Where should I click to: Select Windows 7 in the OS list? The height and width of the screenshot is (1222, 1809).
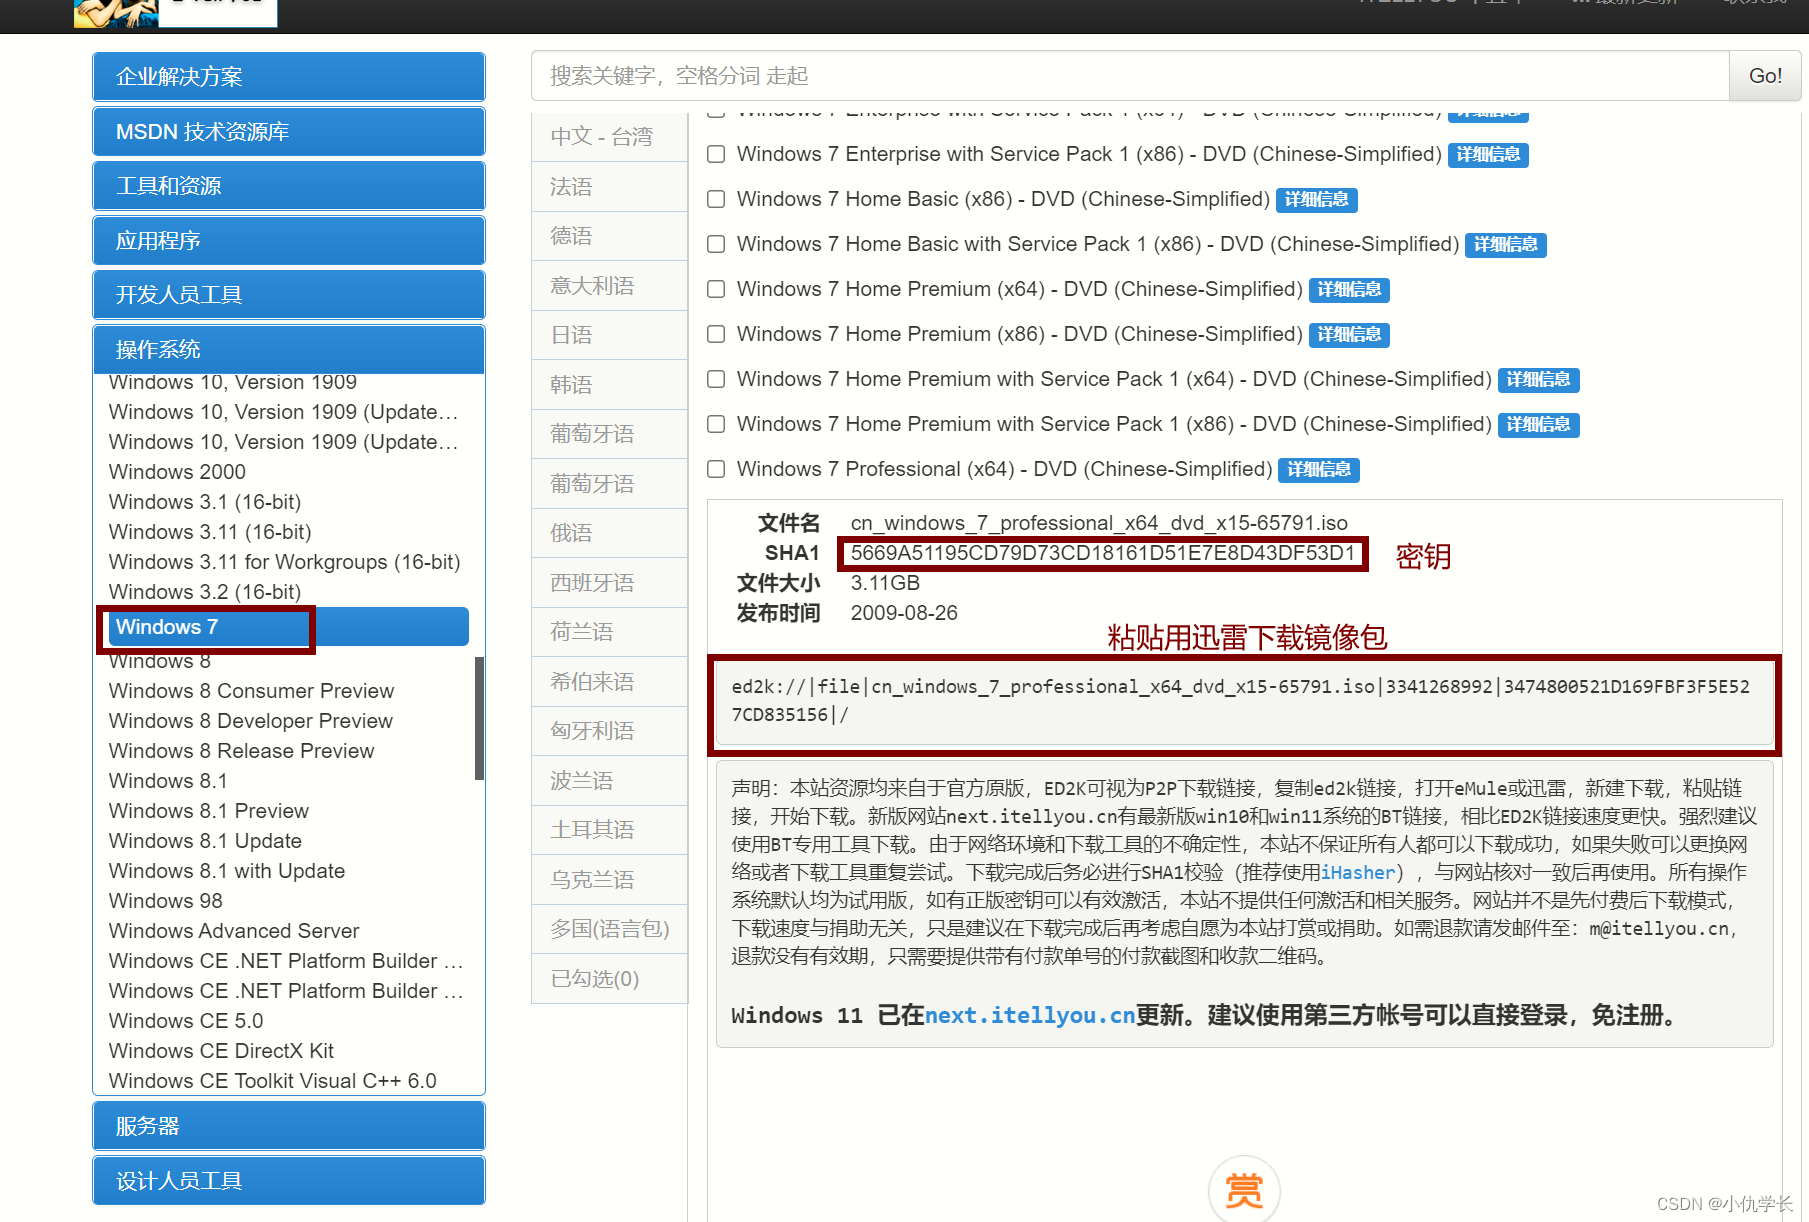pos(289,627)
